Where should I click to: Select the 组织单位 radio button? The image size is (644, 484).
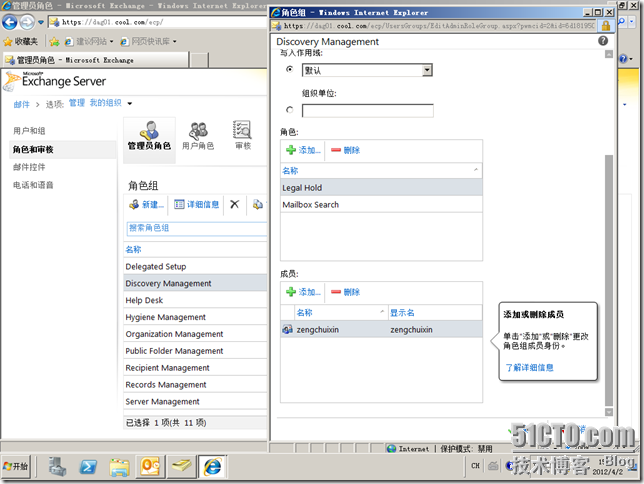click(x=290, y=110)
